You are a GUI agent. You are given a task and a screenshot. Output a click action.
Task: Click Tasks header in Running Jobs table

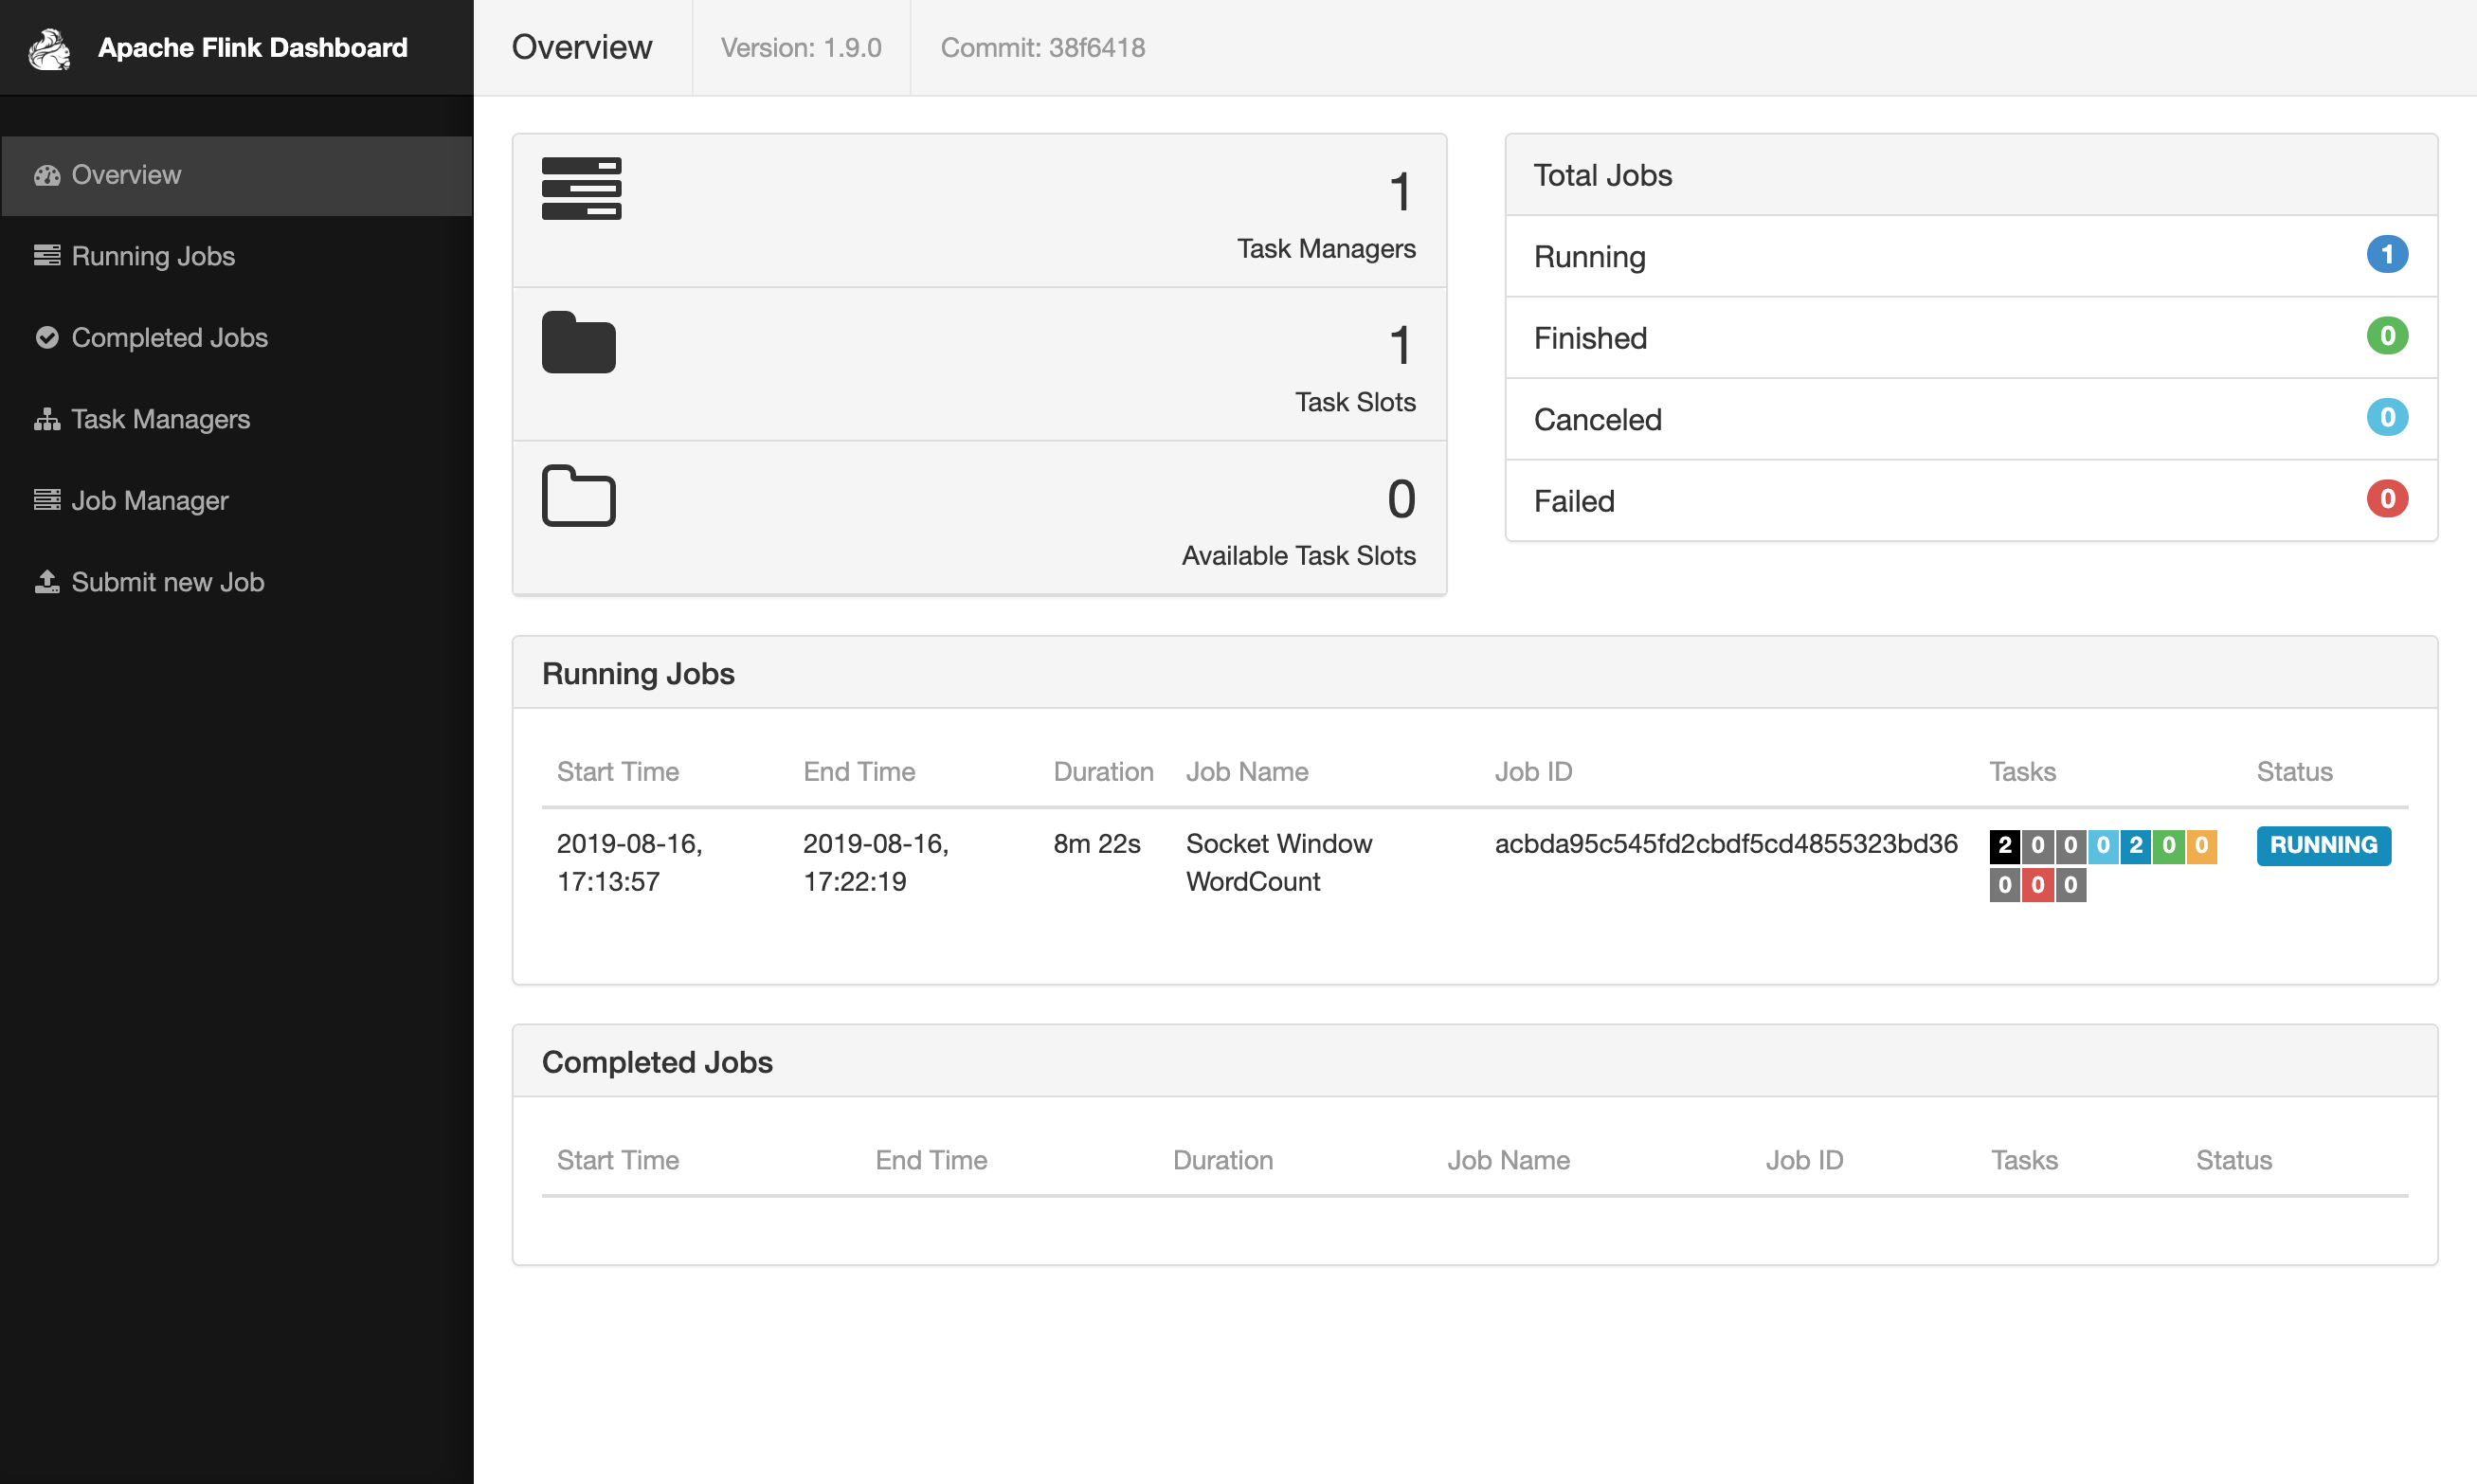(x=2022, y=772)
